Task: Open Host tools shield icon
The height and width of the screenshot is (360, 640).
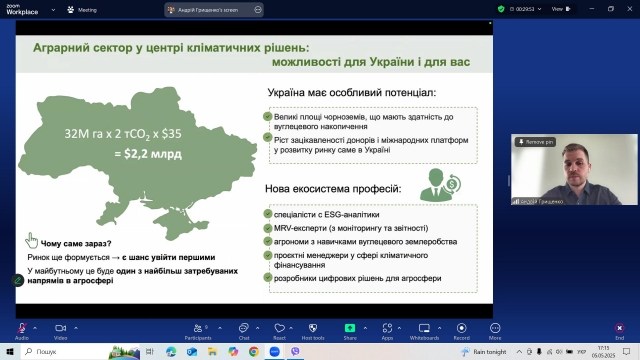Action: pos(313,331)
